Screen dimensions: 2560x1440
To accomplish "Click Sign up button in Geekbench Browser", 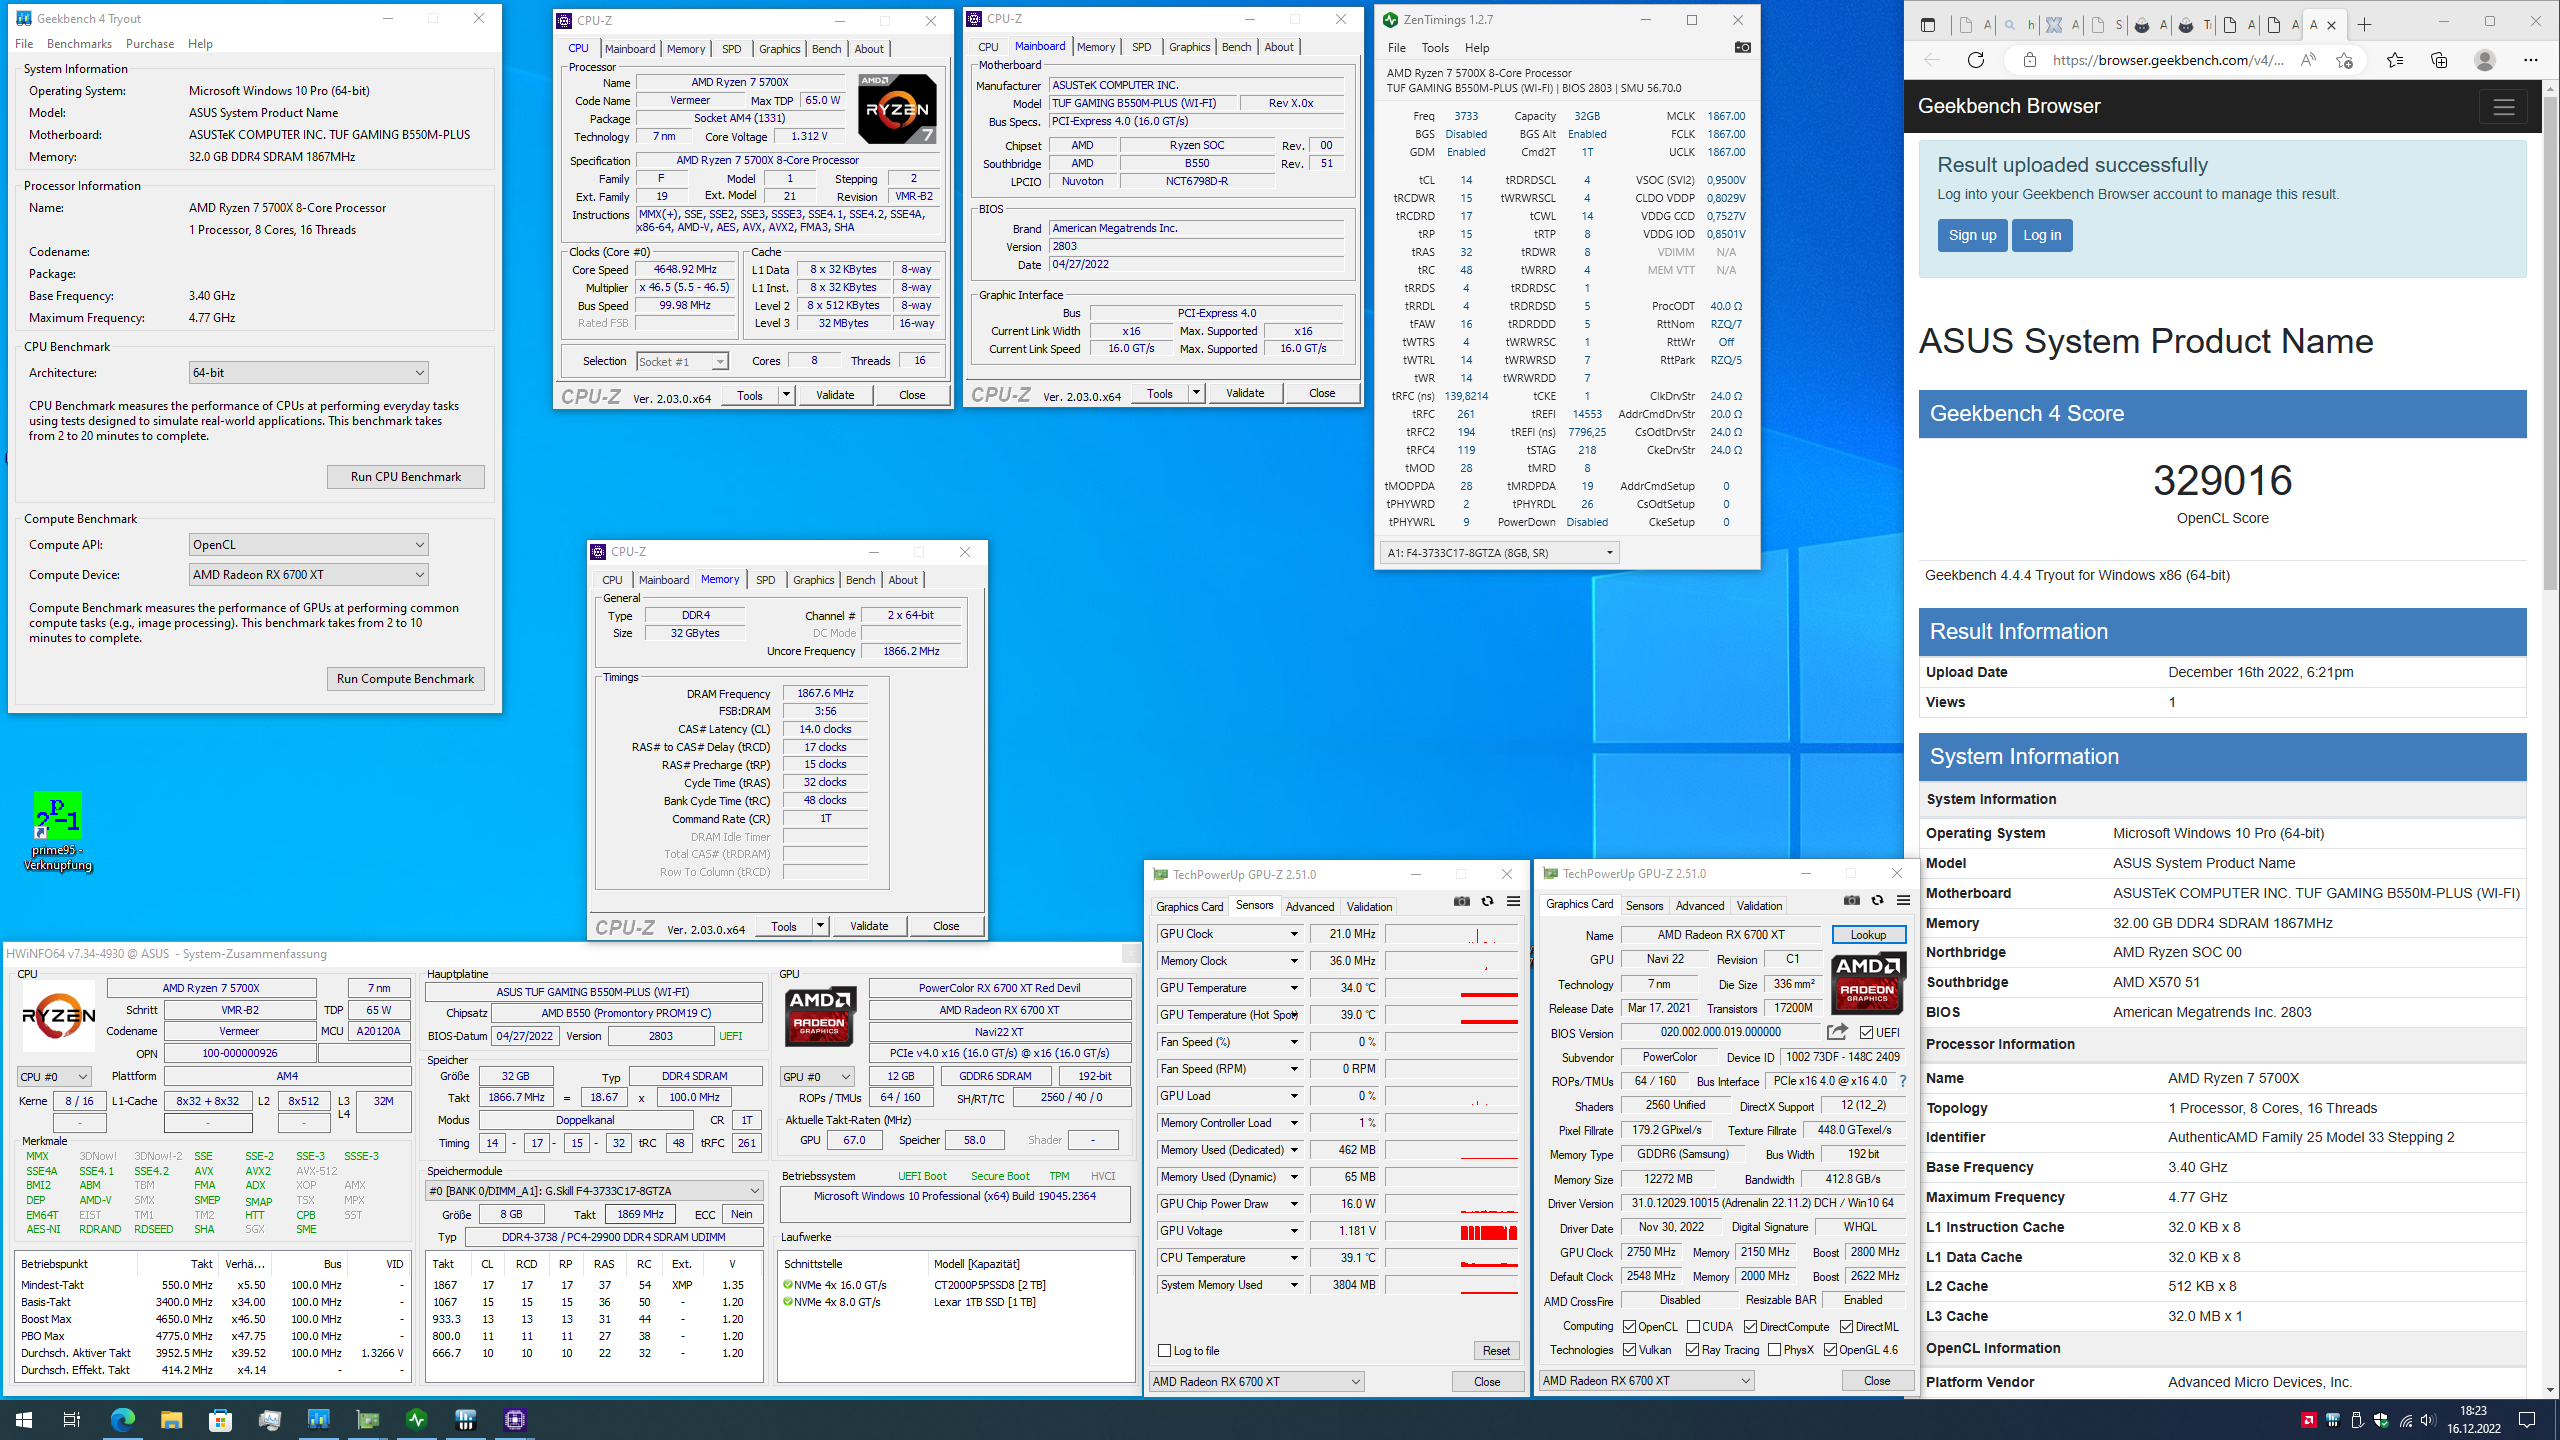I will pyautogui.click(x=1972, y=235).
